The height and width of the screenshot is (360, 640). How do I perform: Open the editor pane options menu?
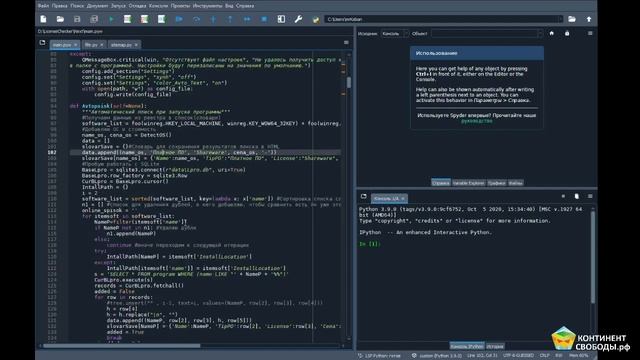click(x=346, y=42)
